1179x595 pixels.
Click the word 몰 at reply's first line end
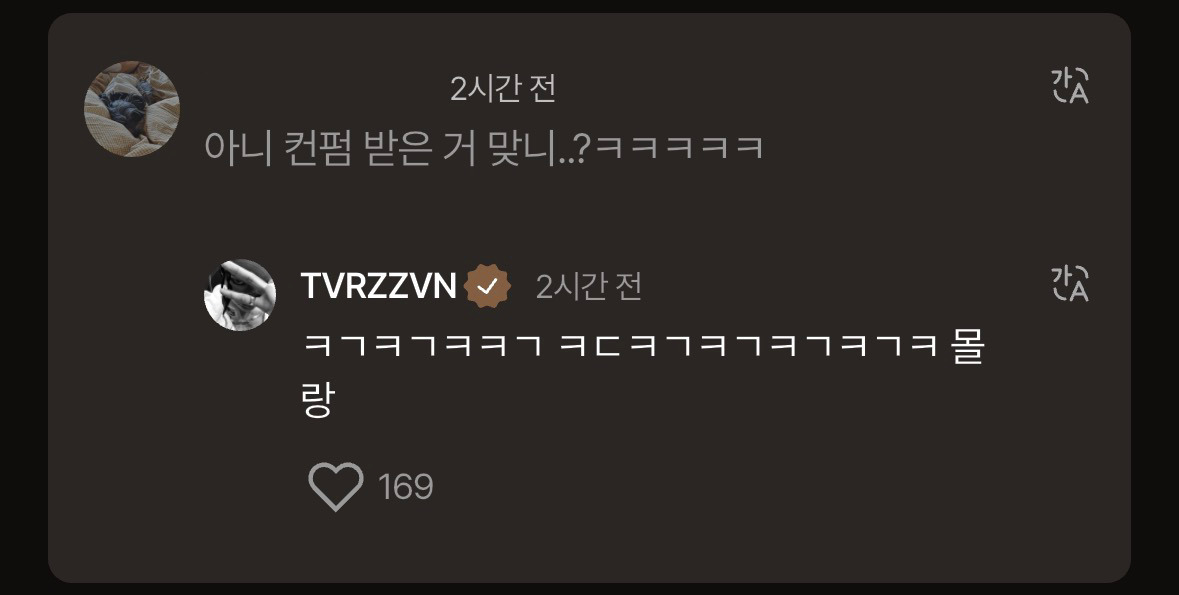tap(968, 347)
